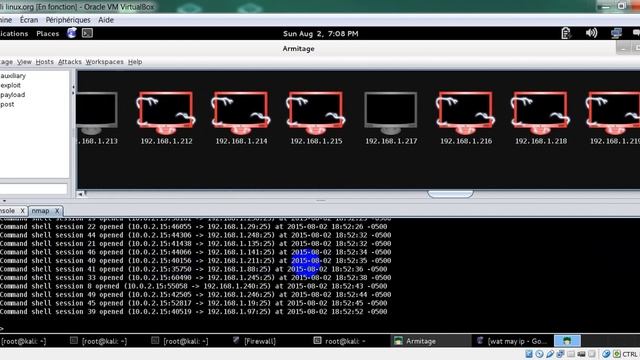
Task: Switch to the Firewall window in taskbar
Action: [254, 341]
